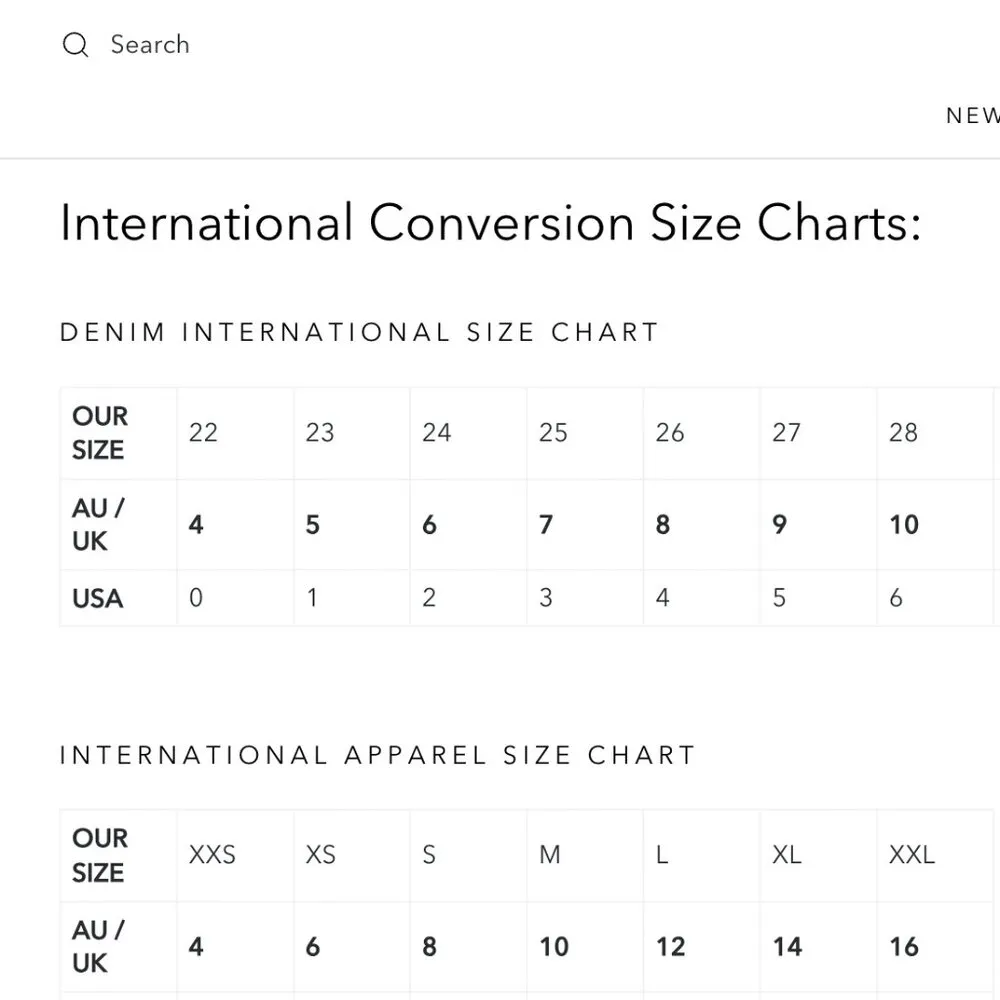Click the search magnifying glass icon
This screenshot has width=1000, height=1000.
(75, 45)
